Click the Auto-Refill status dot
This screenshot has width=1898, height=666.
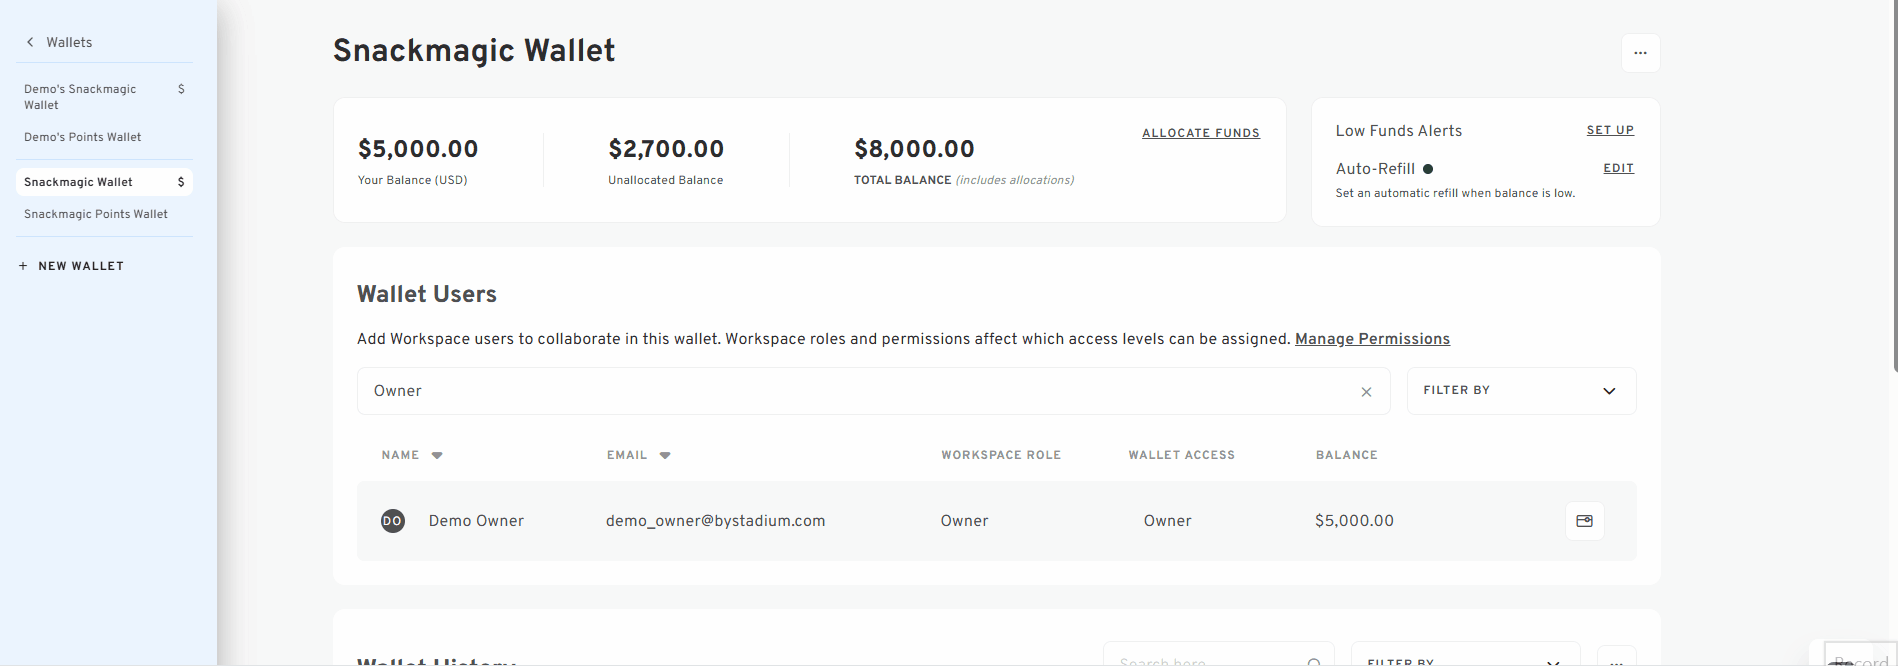coord(1428,169)
